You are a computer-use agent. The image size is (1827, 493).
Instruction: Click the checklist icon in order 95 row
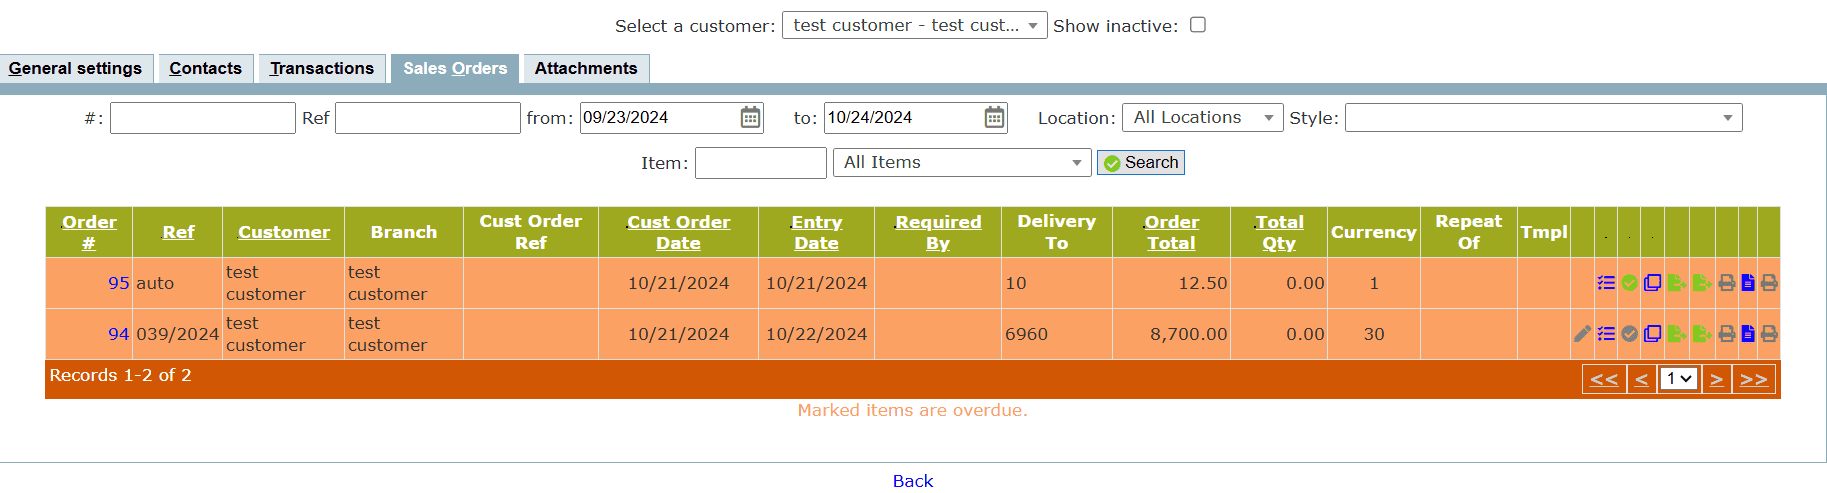point(1606,283)
